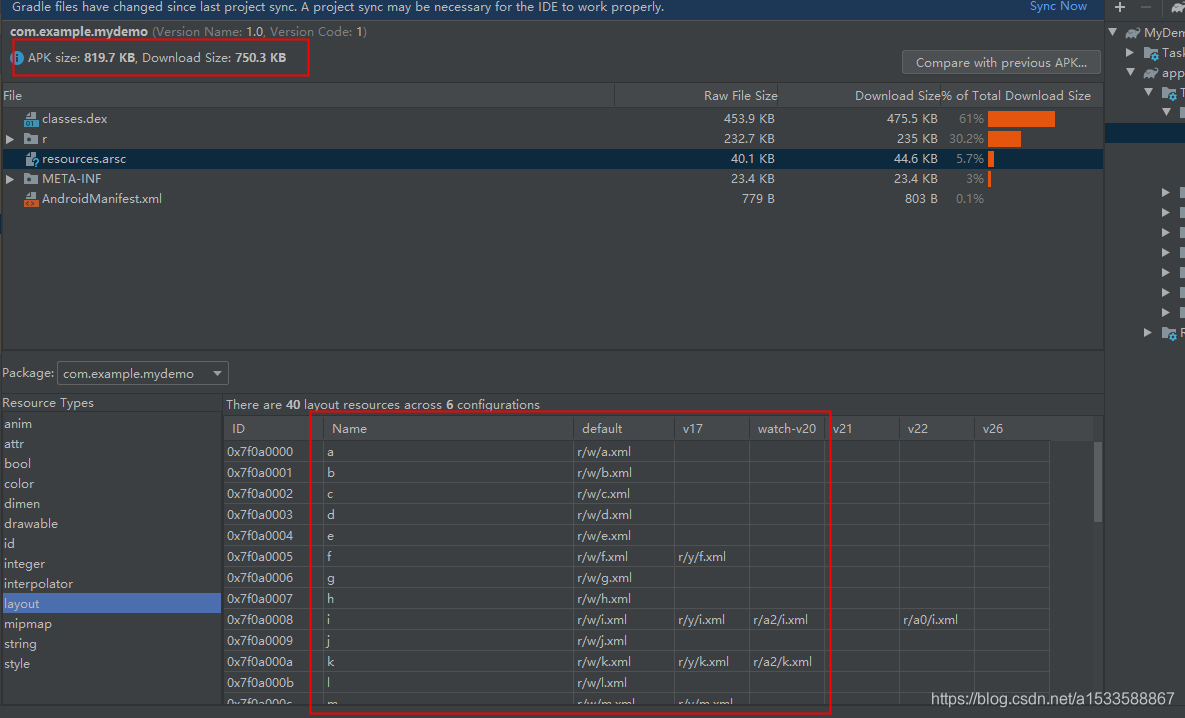The image size is (1185, 718).
Task: Click the APK size info icon
Action: [17, 58]
